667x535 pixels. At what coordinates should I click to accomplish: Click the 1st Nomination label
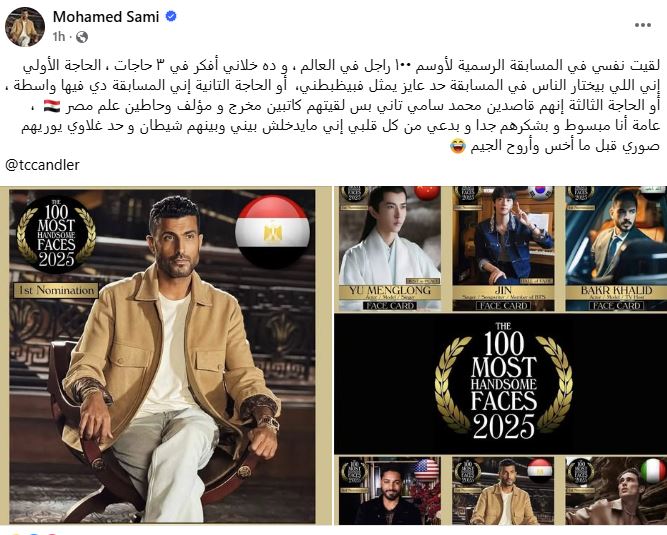pyautogui.click(x=56, y=290)
